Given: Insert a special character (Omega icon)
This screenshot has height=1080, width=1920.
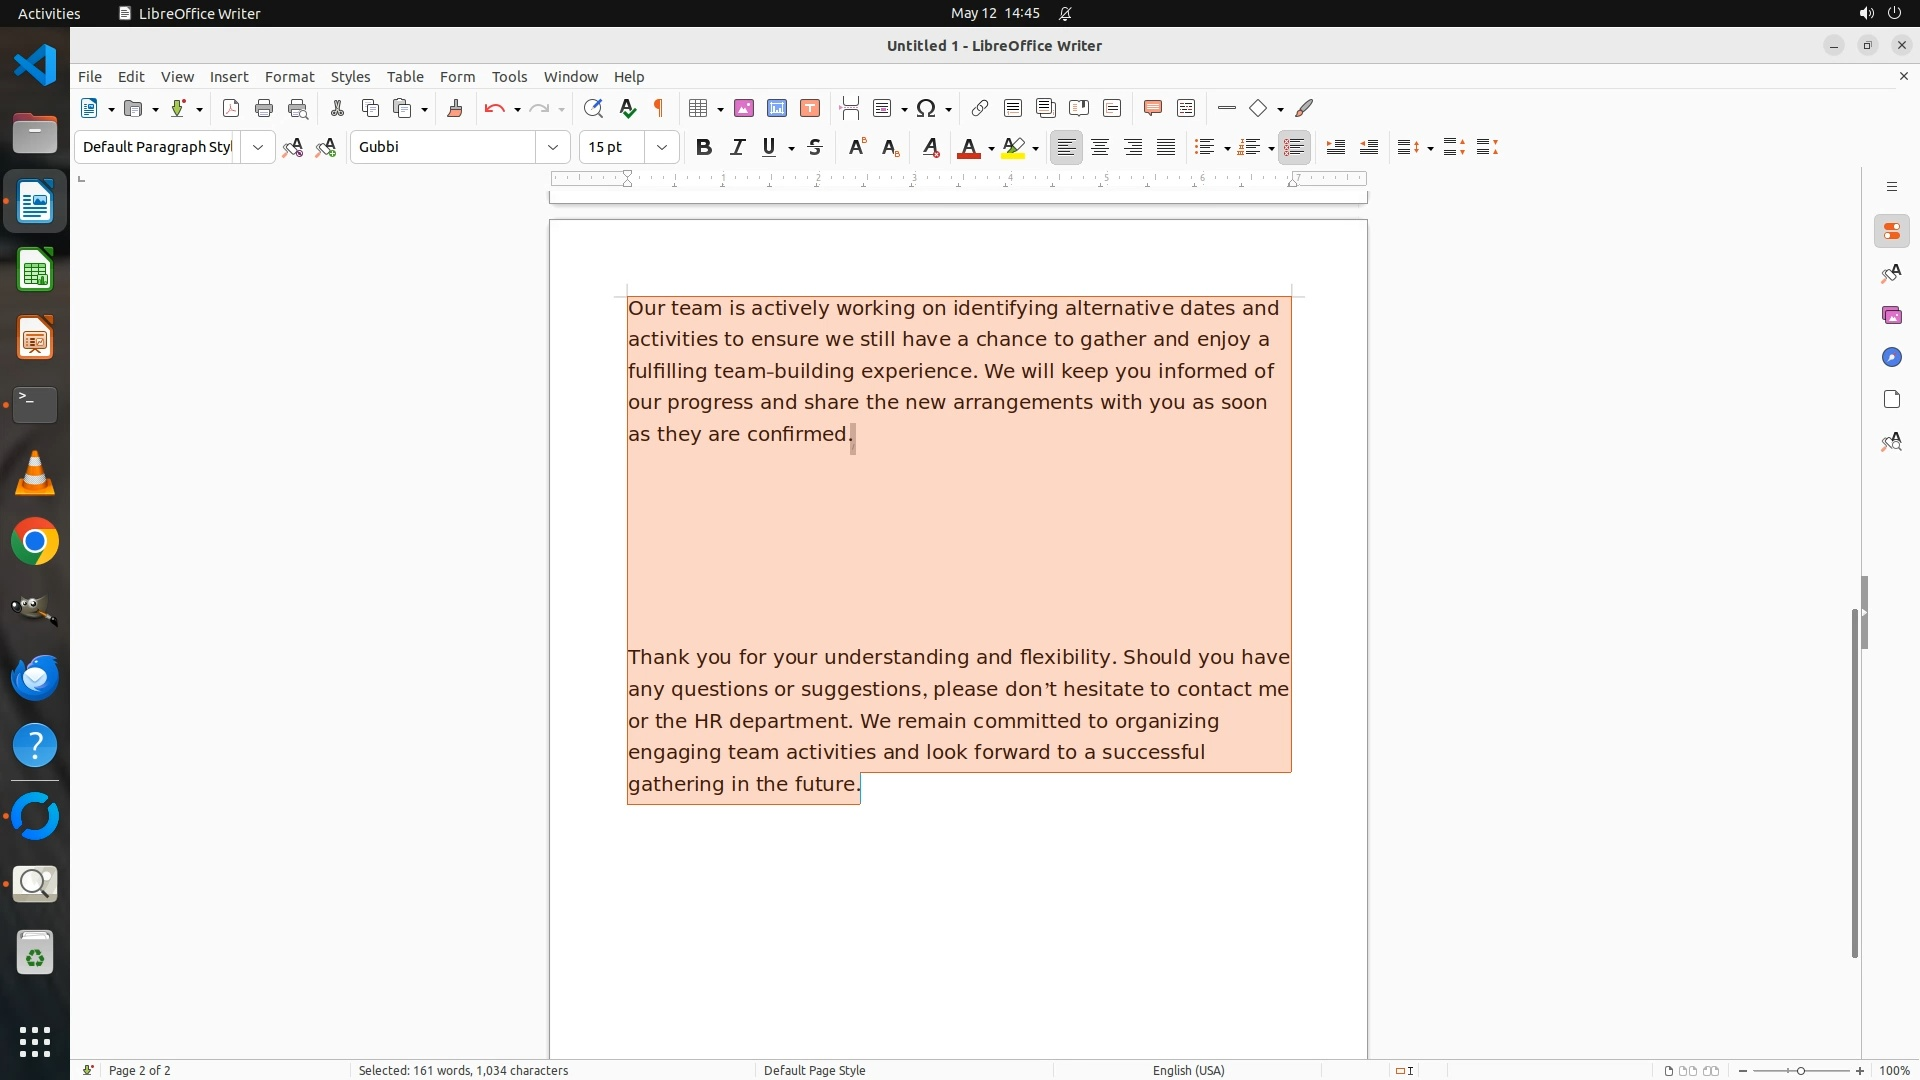Looking at the screenshot, I should (926, 109).
